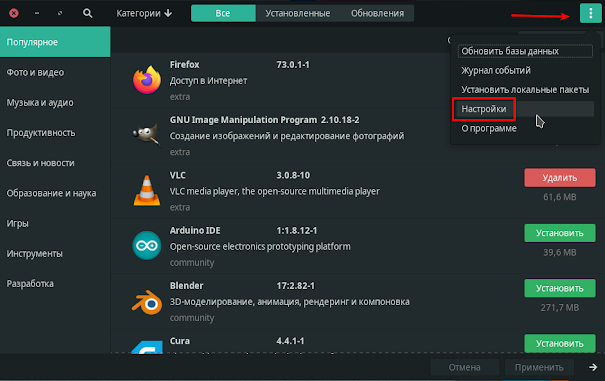This screenshot has width=605, height=381.
Task: Click the Arduino IDE icon
Action: (x=147, y=246)
